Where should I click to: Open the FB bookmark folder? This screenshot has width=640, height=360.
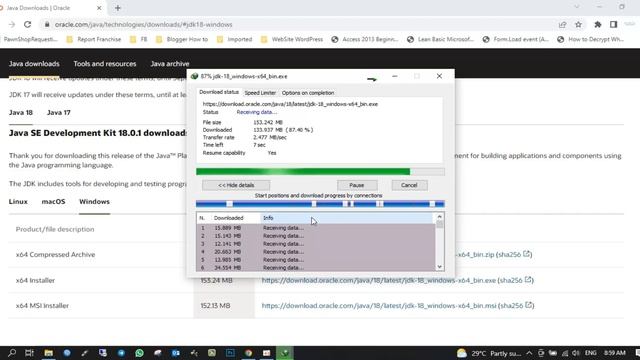point(139,39)
